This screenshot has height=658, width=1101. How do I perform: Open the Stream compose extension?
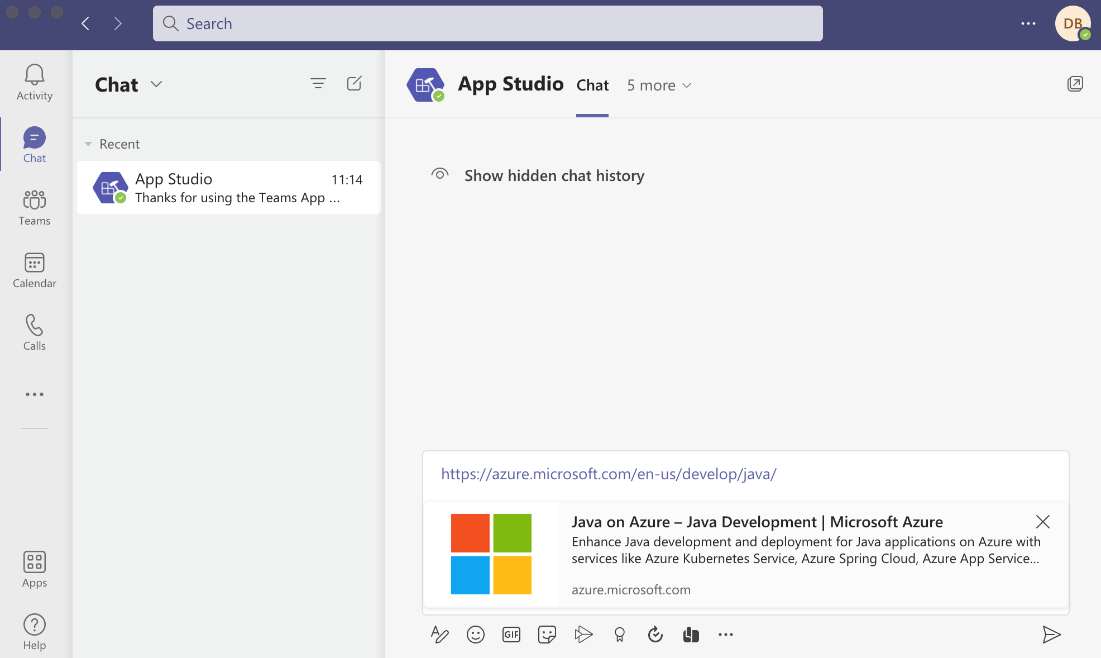[x=583, y=635]
